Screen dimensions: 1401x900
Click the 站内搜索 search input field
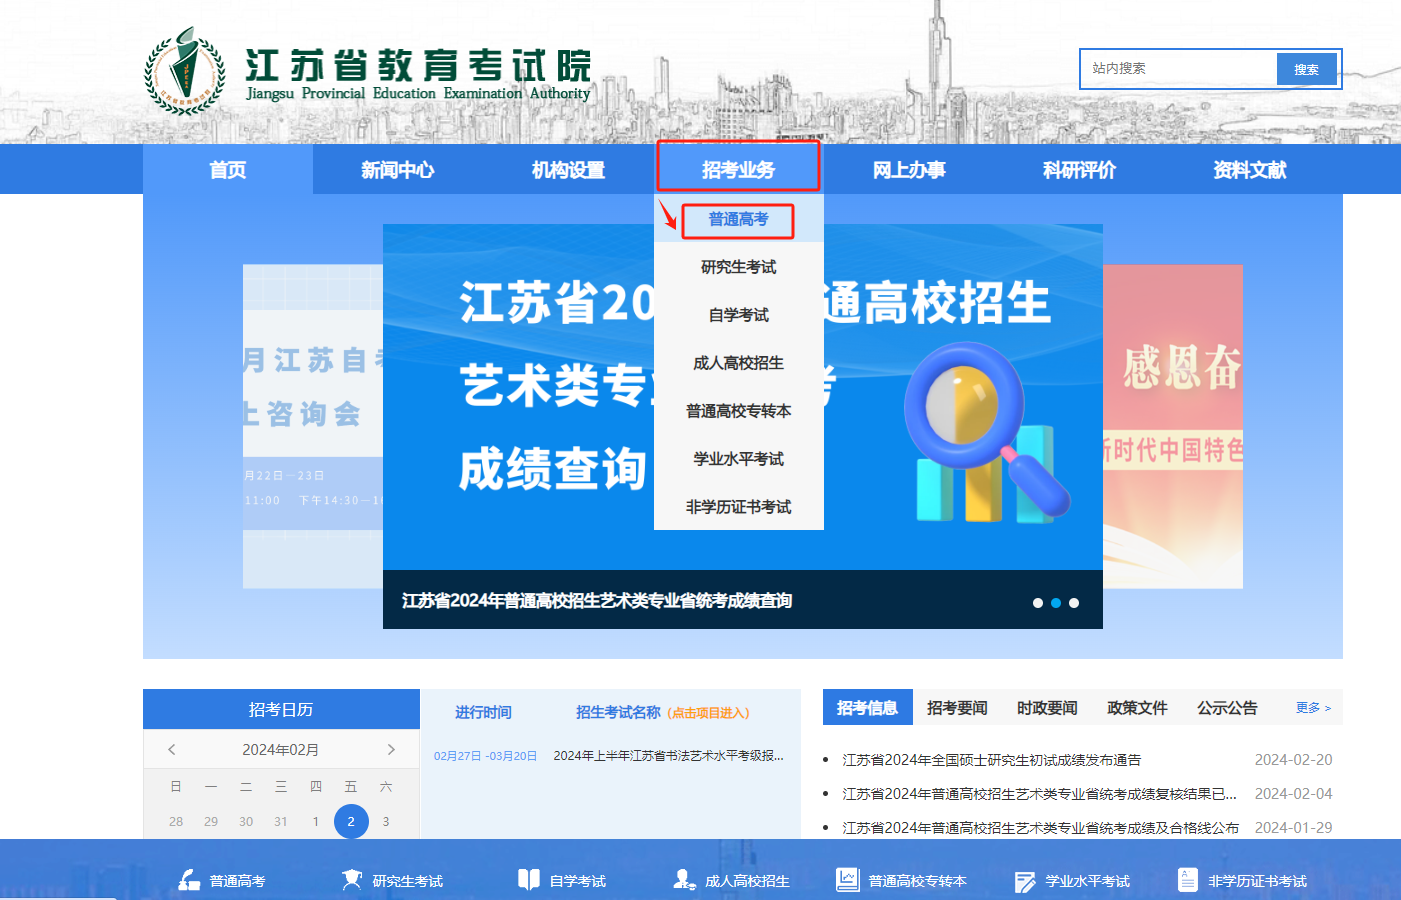click(1180, 69)
